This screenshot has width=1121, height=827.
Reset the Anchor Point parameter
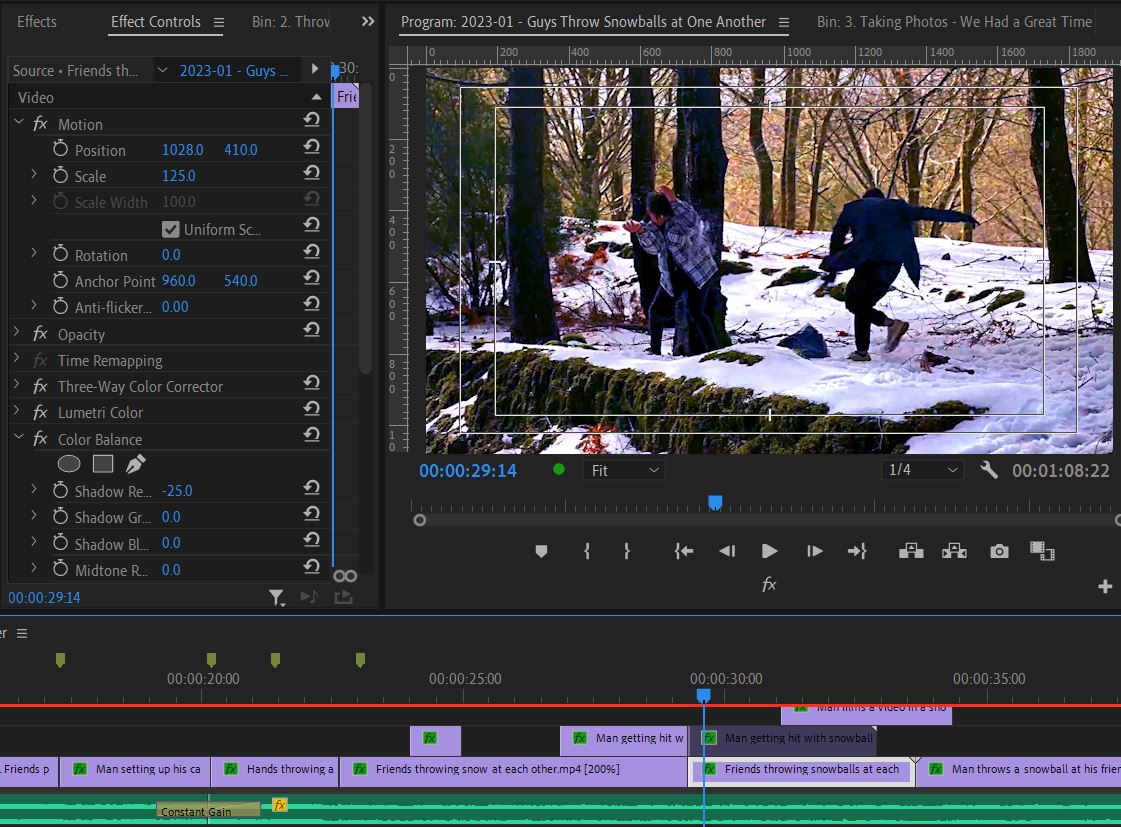(311, 278)
